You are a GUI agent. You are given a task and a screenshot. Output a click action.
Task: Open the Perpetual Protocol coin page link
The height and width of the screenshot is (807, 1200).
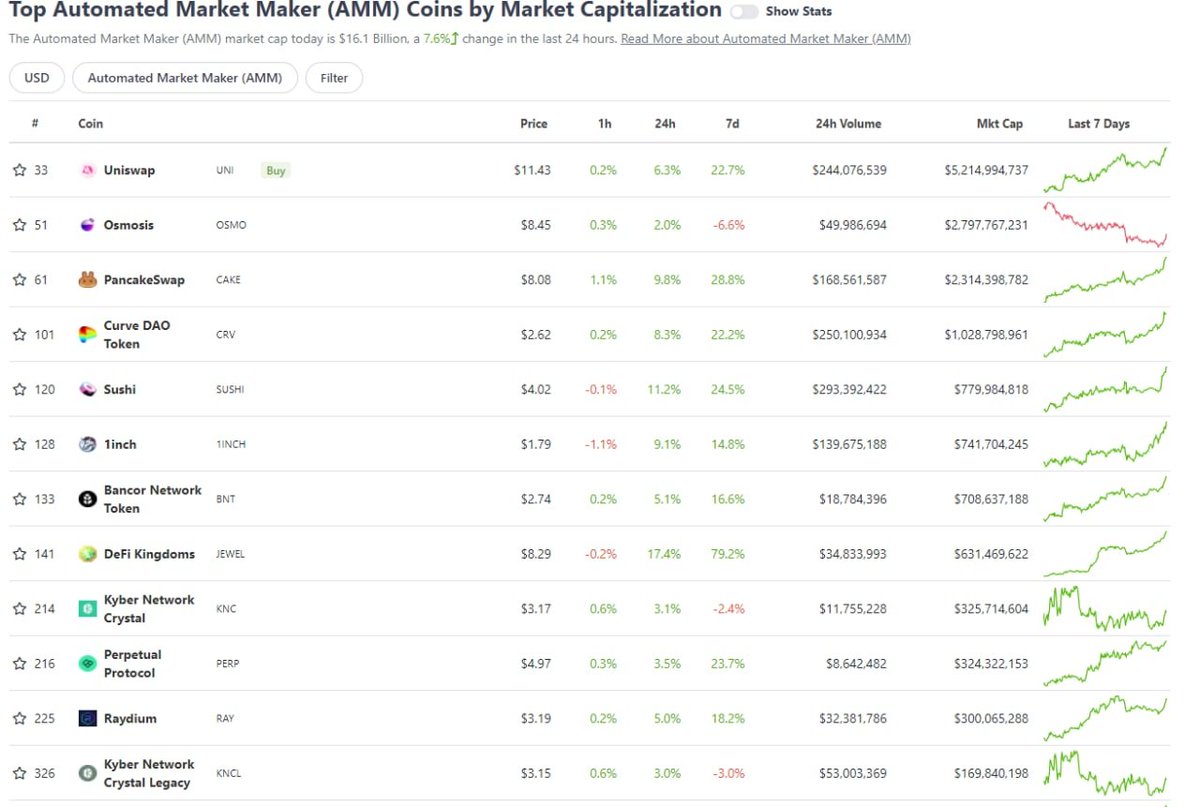point(133,664)
